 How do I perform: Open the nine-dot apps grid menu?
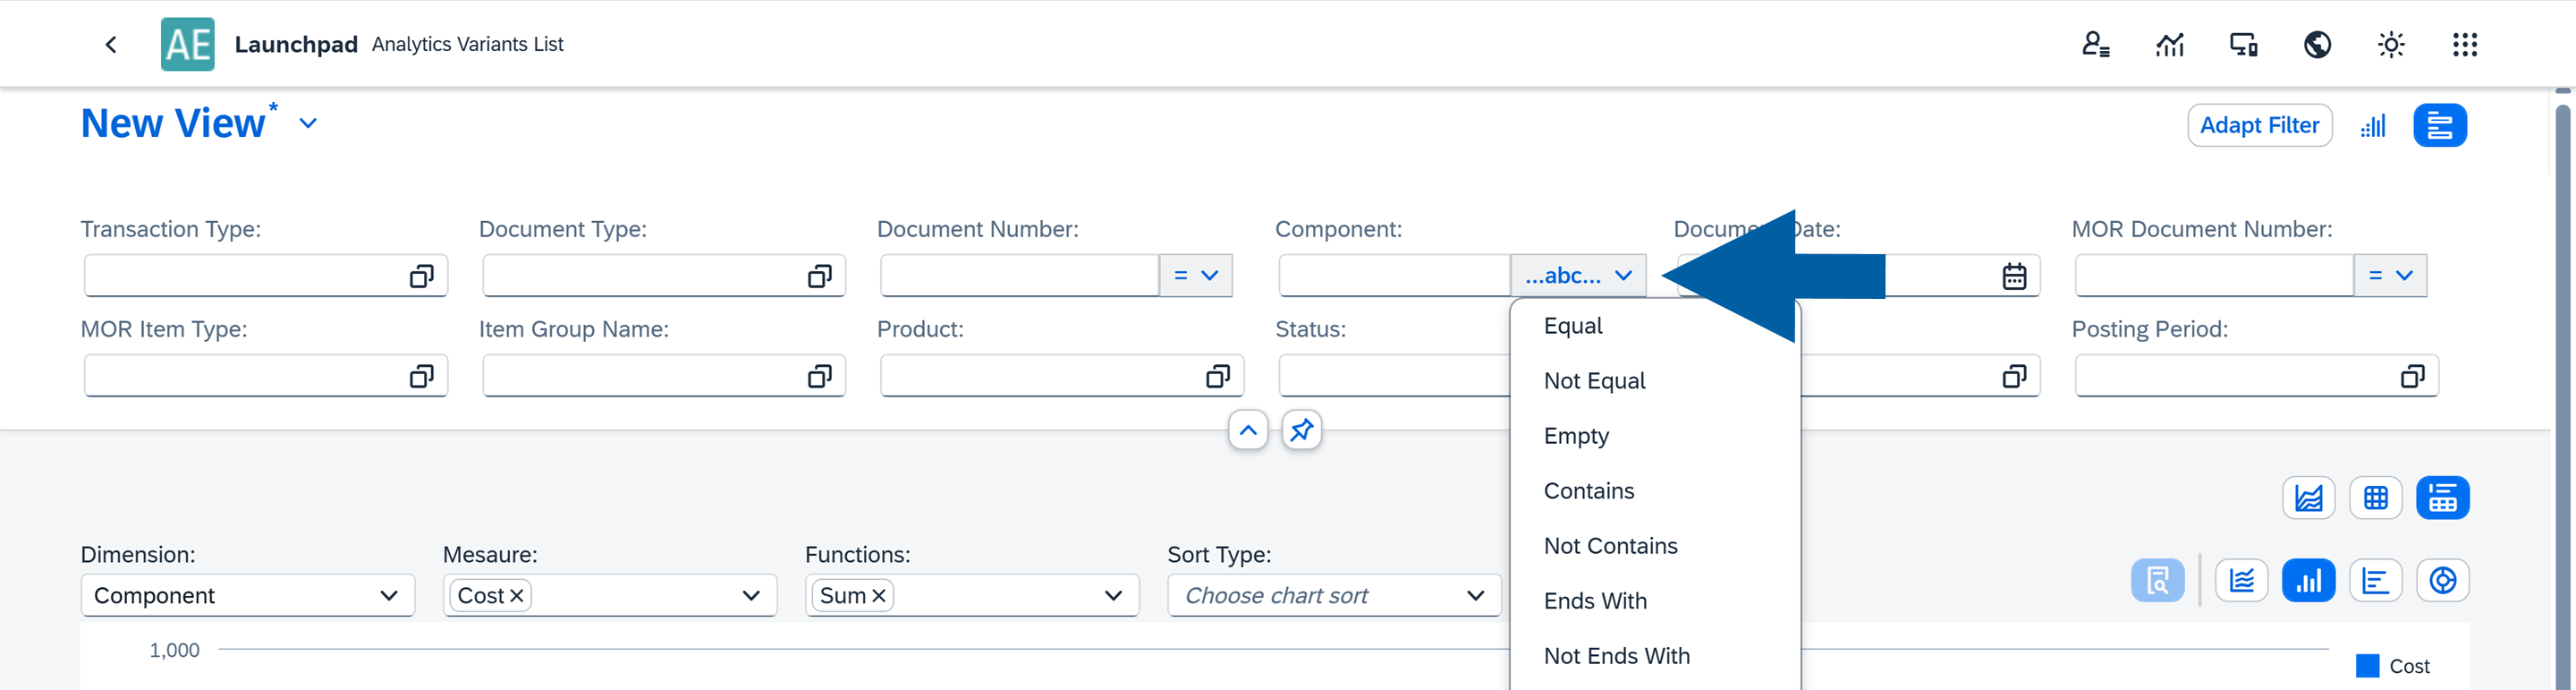[x=2464, y=45]
